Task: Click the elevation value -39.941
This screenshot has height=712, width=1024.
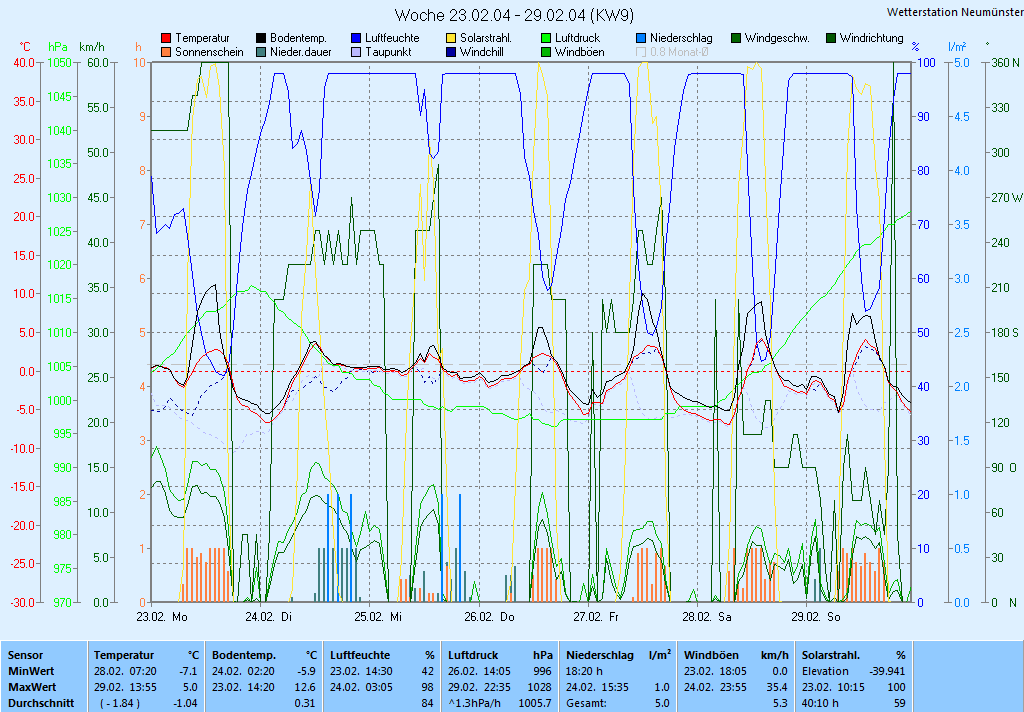Action: coord(887,671)
